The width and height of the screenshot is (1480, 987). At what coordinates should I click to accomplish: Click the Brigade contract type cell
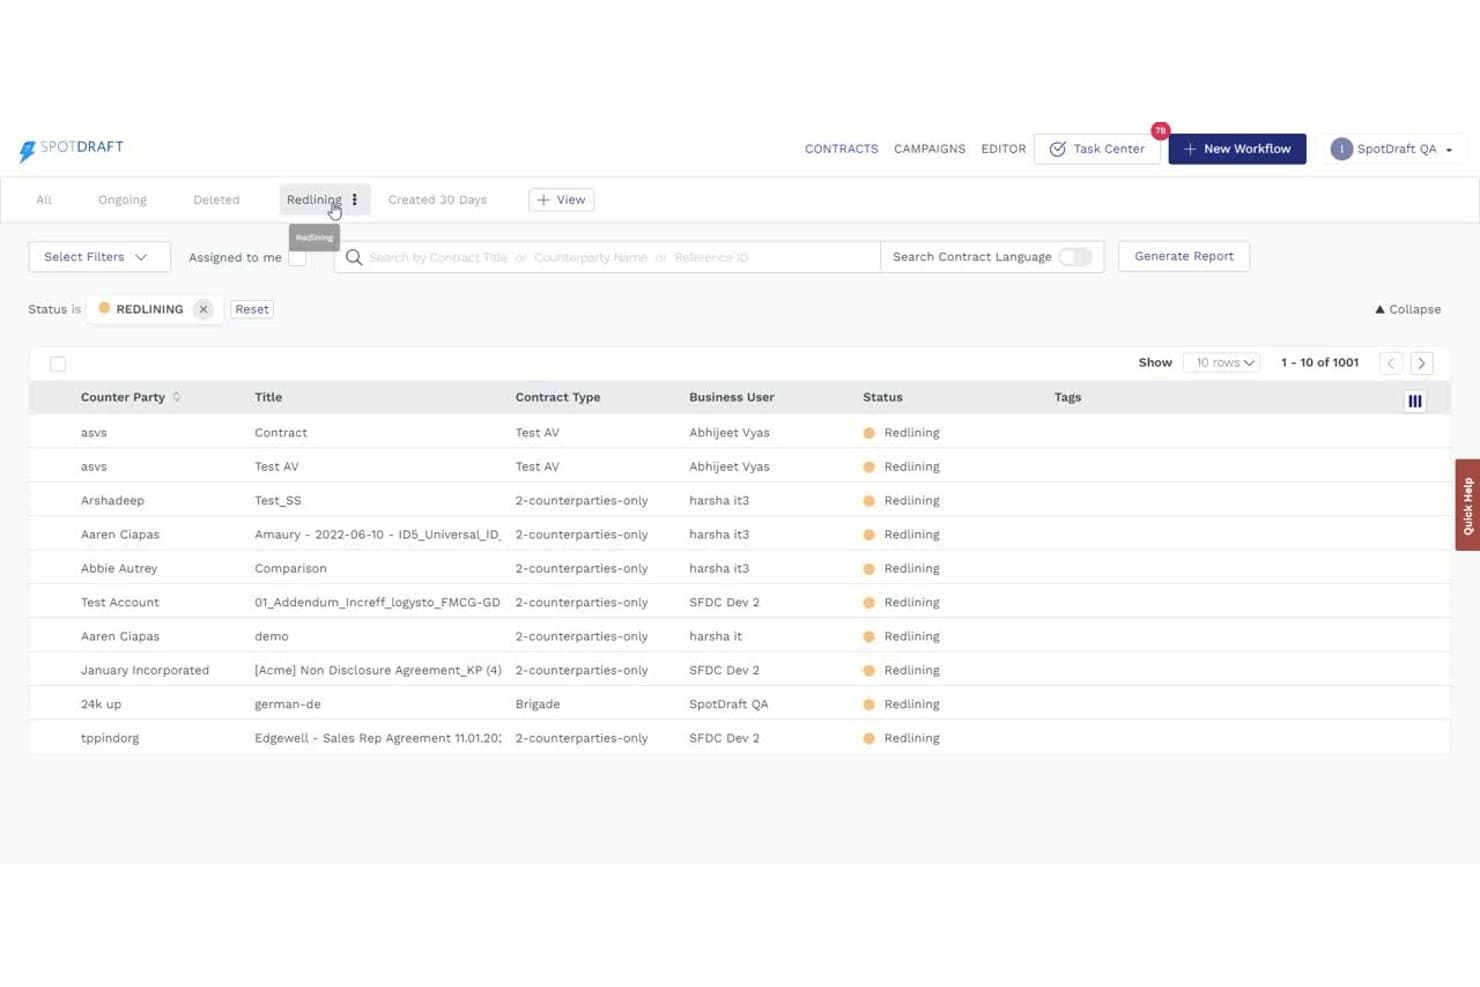pos(537,704)
